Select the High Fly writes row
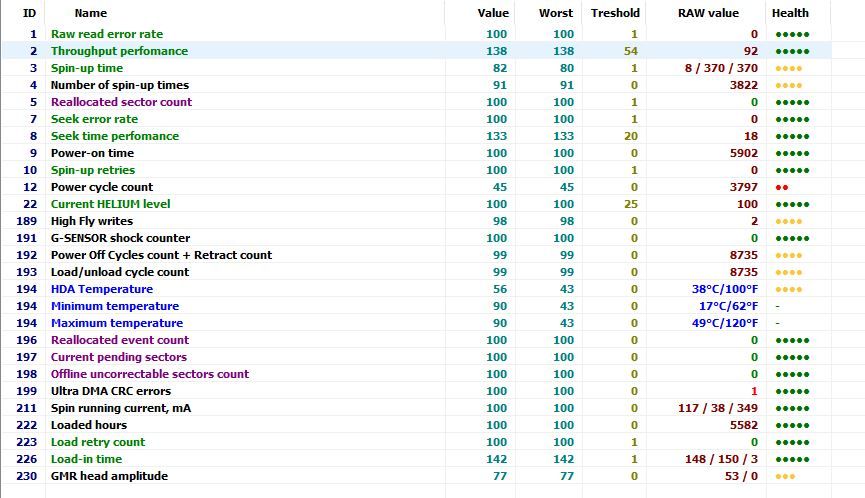Viewport: 865px width, 498px height. point(416,221)
